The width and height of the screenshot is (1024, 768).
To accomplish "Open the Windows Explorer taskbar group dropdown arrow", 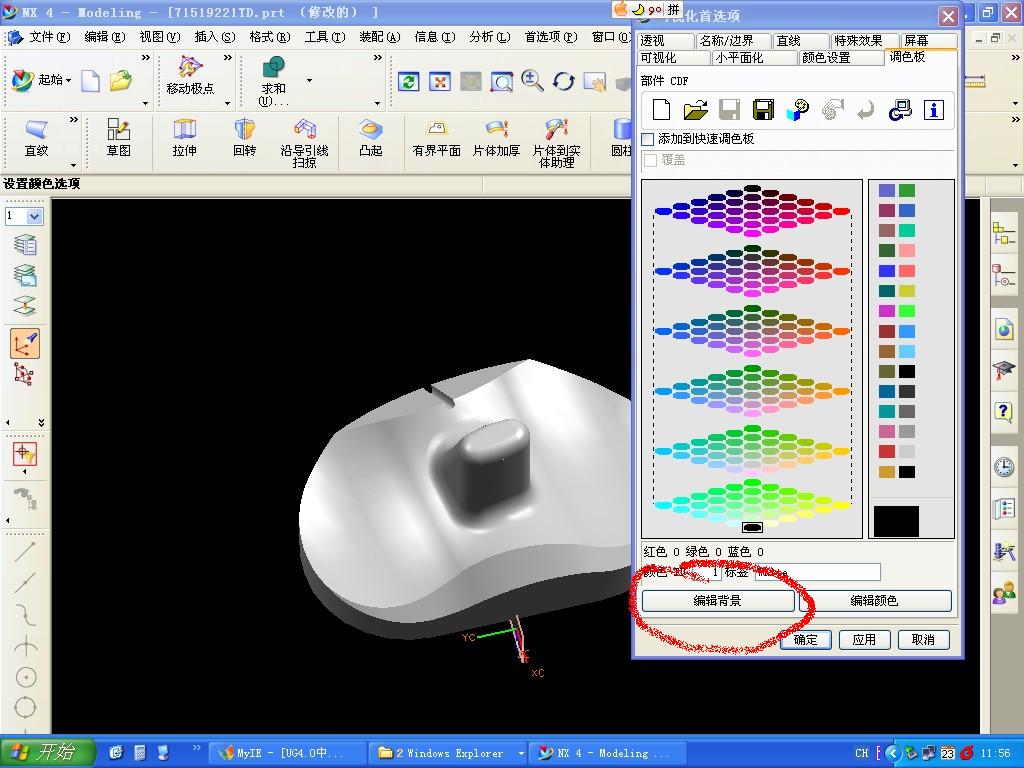I will [x=521, y=753].
